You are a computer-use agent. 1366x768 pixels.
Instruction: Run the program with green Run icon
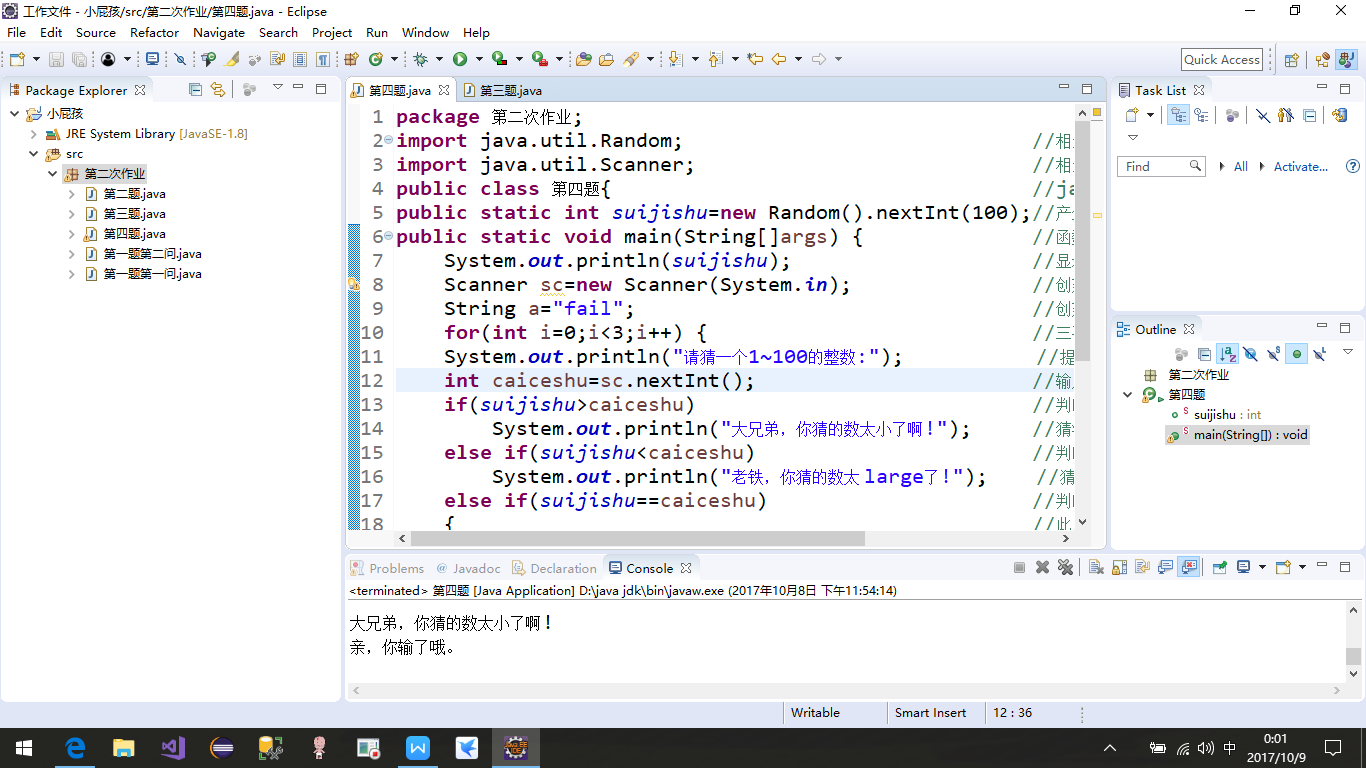[x=460, y=59]
